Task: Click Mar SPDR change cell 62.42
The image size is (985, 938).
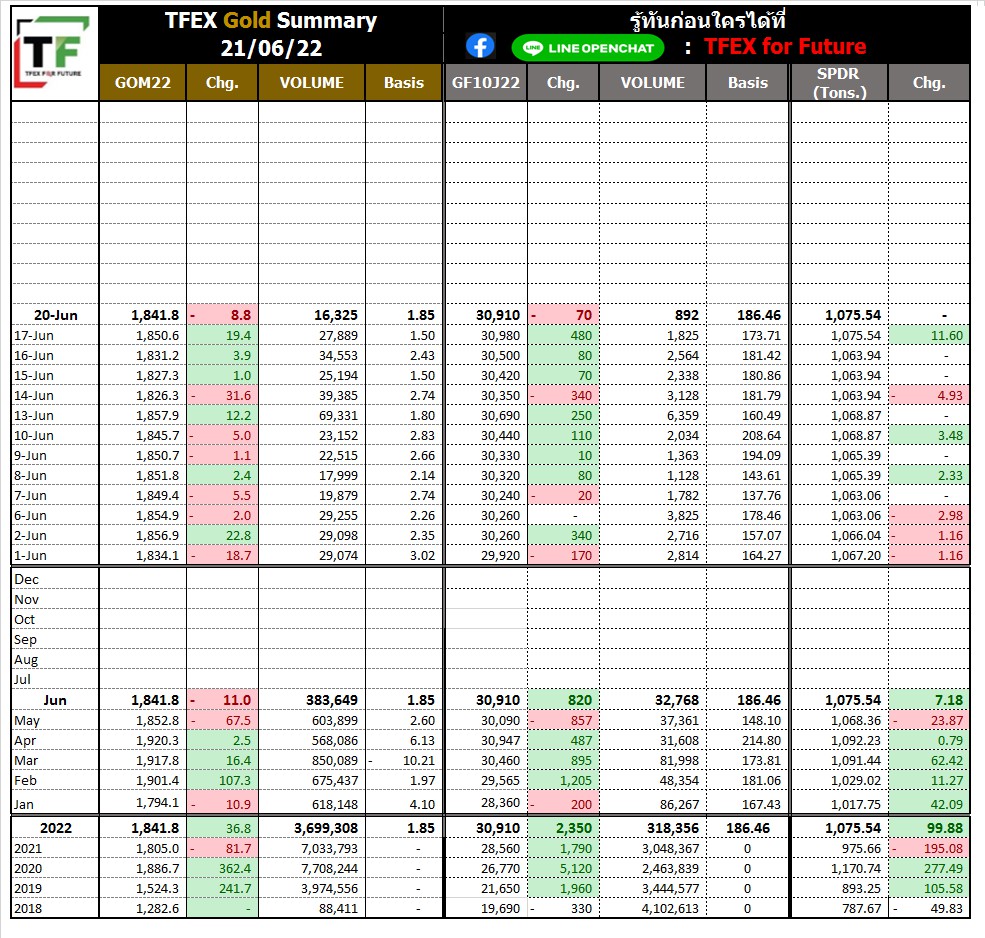Action: pyautogui.click(x=929, y=760)
